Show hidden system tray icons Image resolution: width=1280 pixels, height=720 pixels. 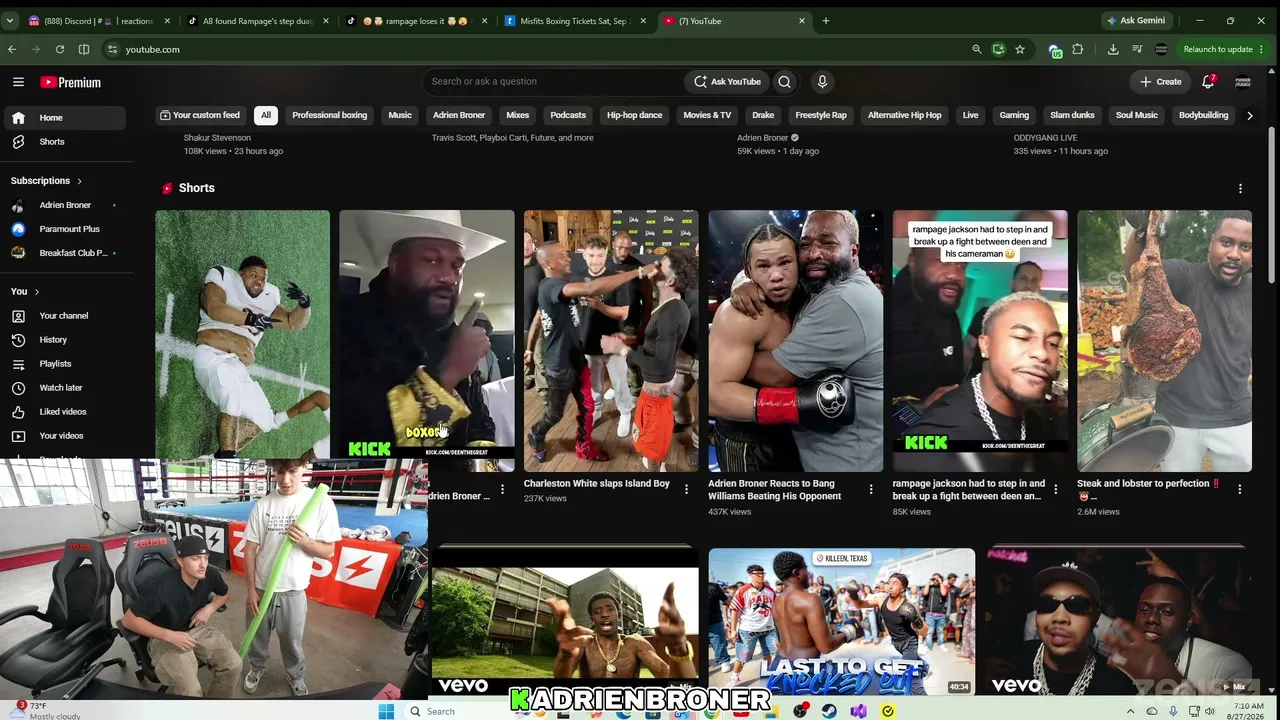click(1131, 711)
